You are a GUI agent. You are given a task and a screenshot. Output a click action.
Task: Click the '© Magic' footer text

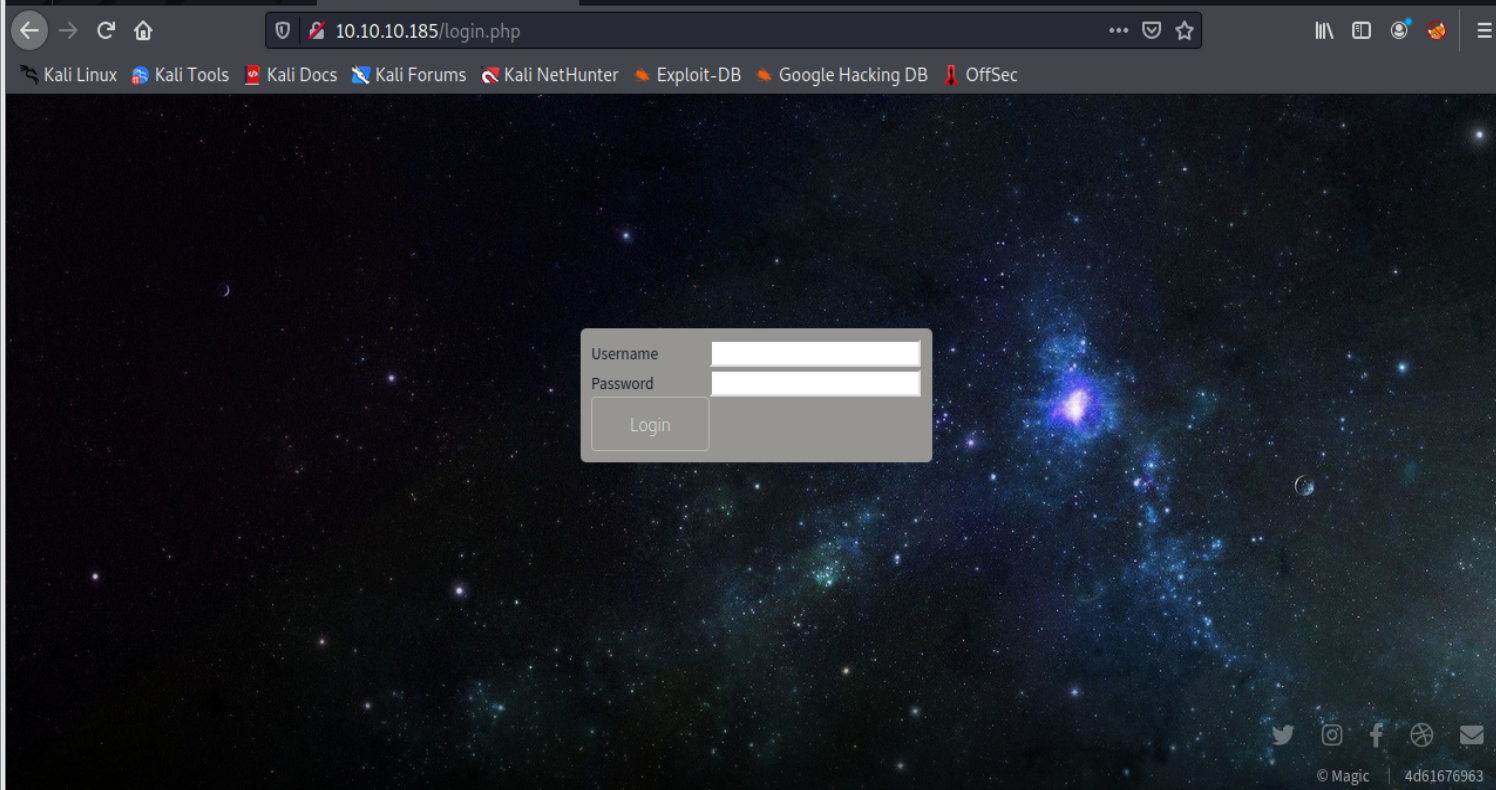1343,776
